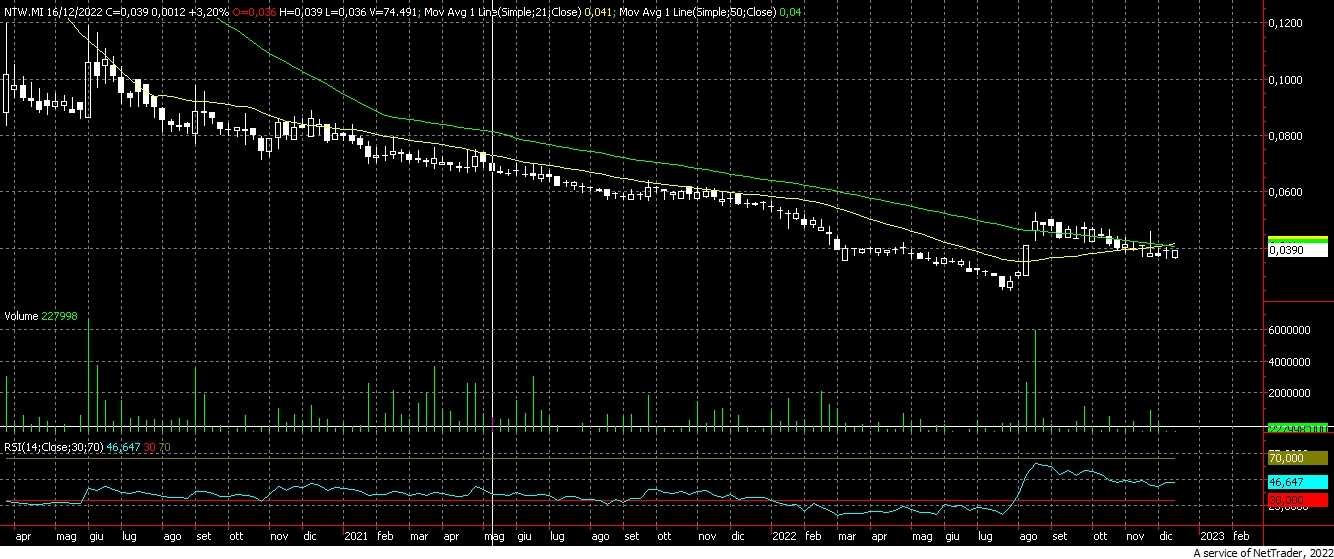Click the red 30,000 RSI level tag
The image size is (1334, 559).
coord(1296,499)
